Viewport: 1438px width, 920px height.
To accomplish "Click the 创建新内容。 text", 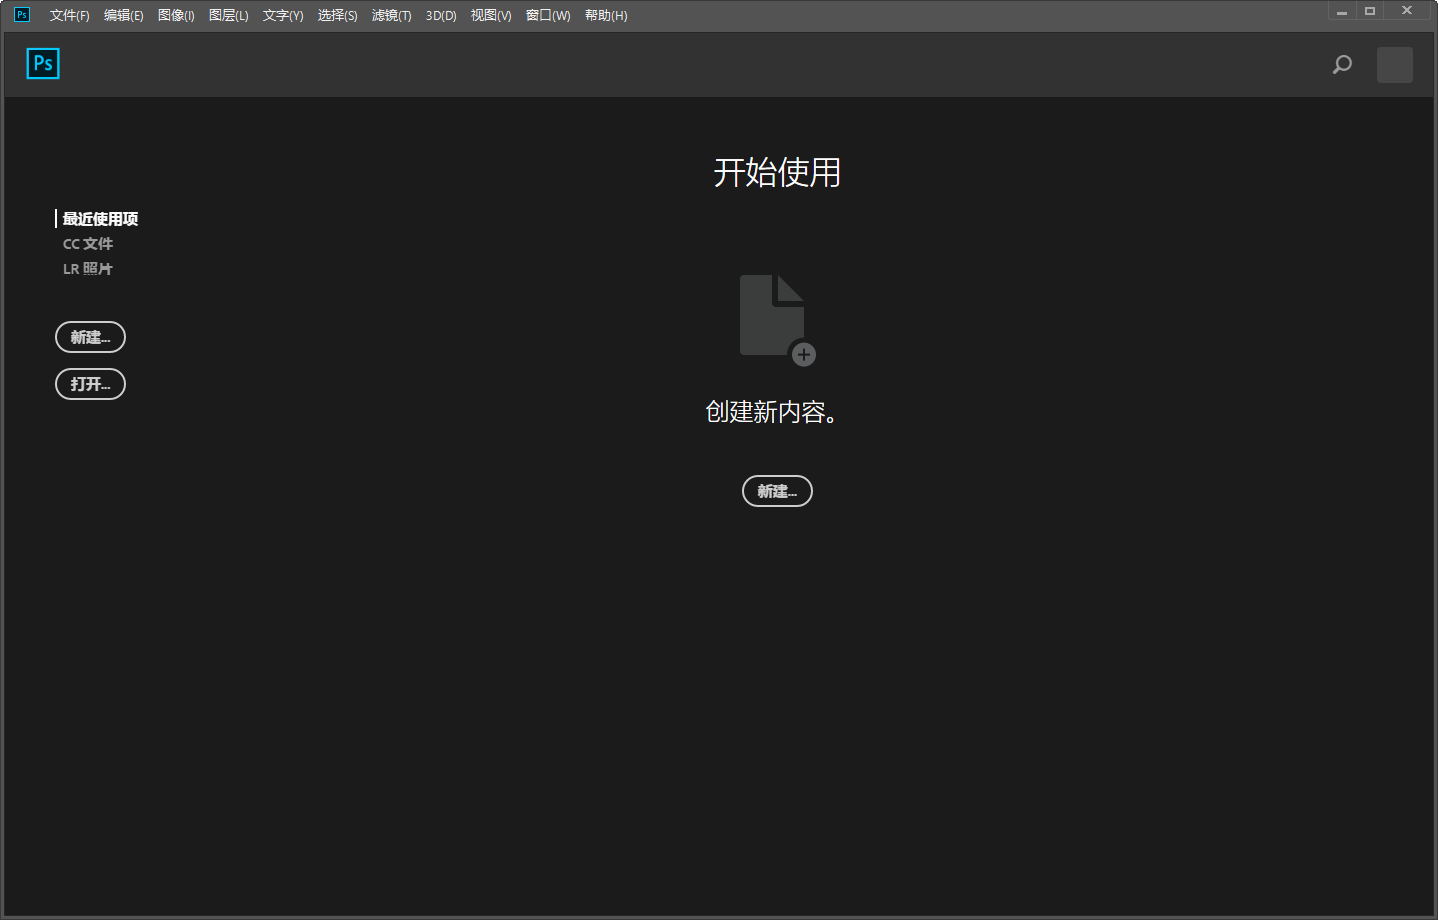I will pos(771,412).
